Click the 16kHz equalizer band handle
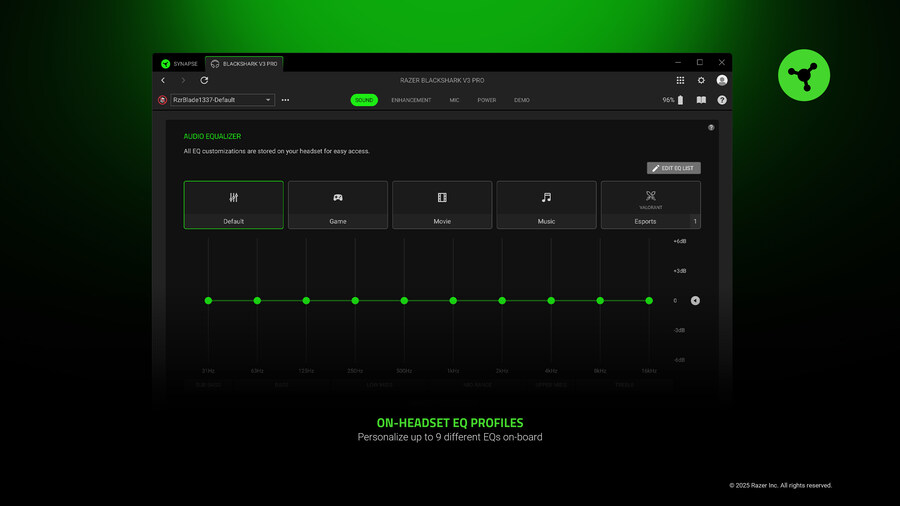This screenshot has height=506, width=900. [649, 301]
